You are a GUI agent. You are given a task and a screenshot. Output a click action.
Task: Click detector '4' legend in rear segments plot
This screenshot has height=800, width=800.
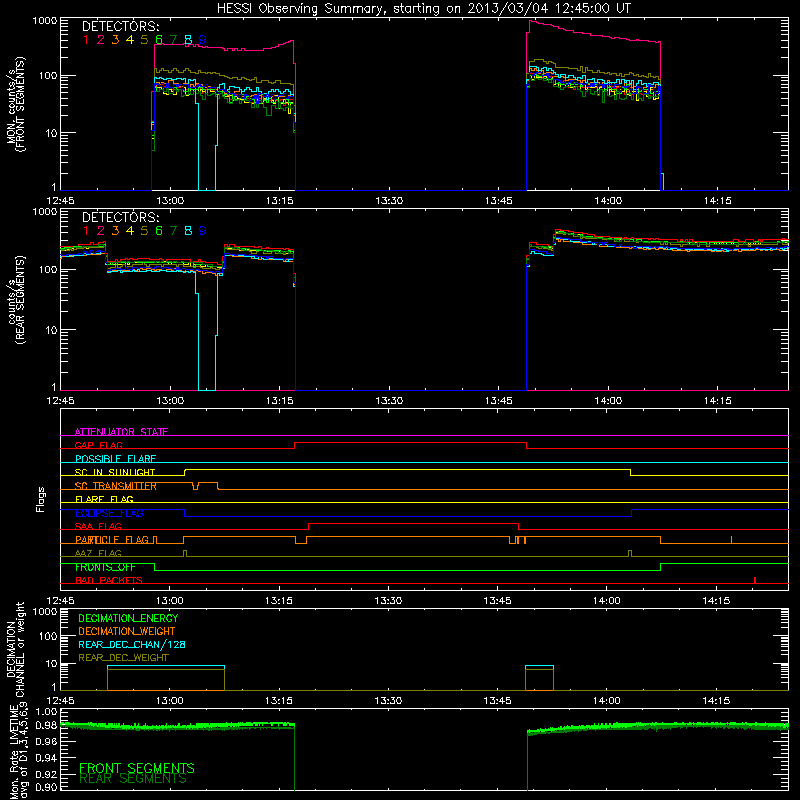[130, 231]
